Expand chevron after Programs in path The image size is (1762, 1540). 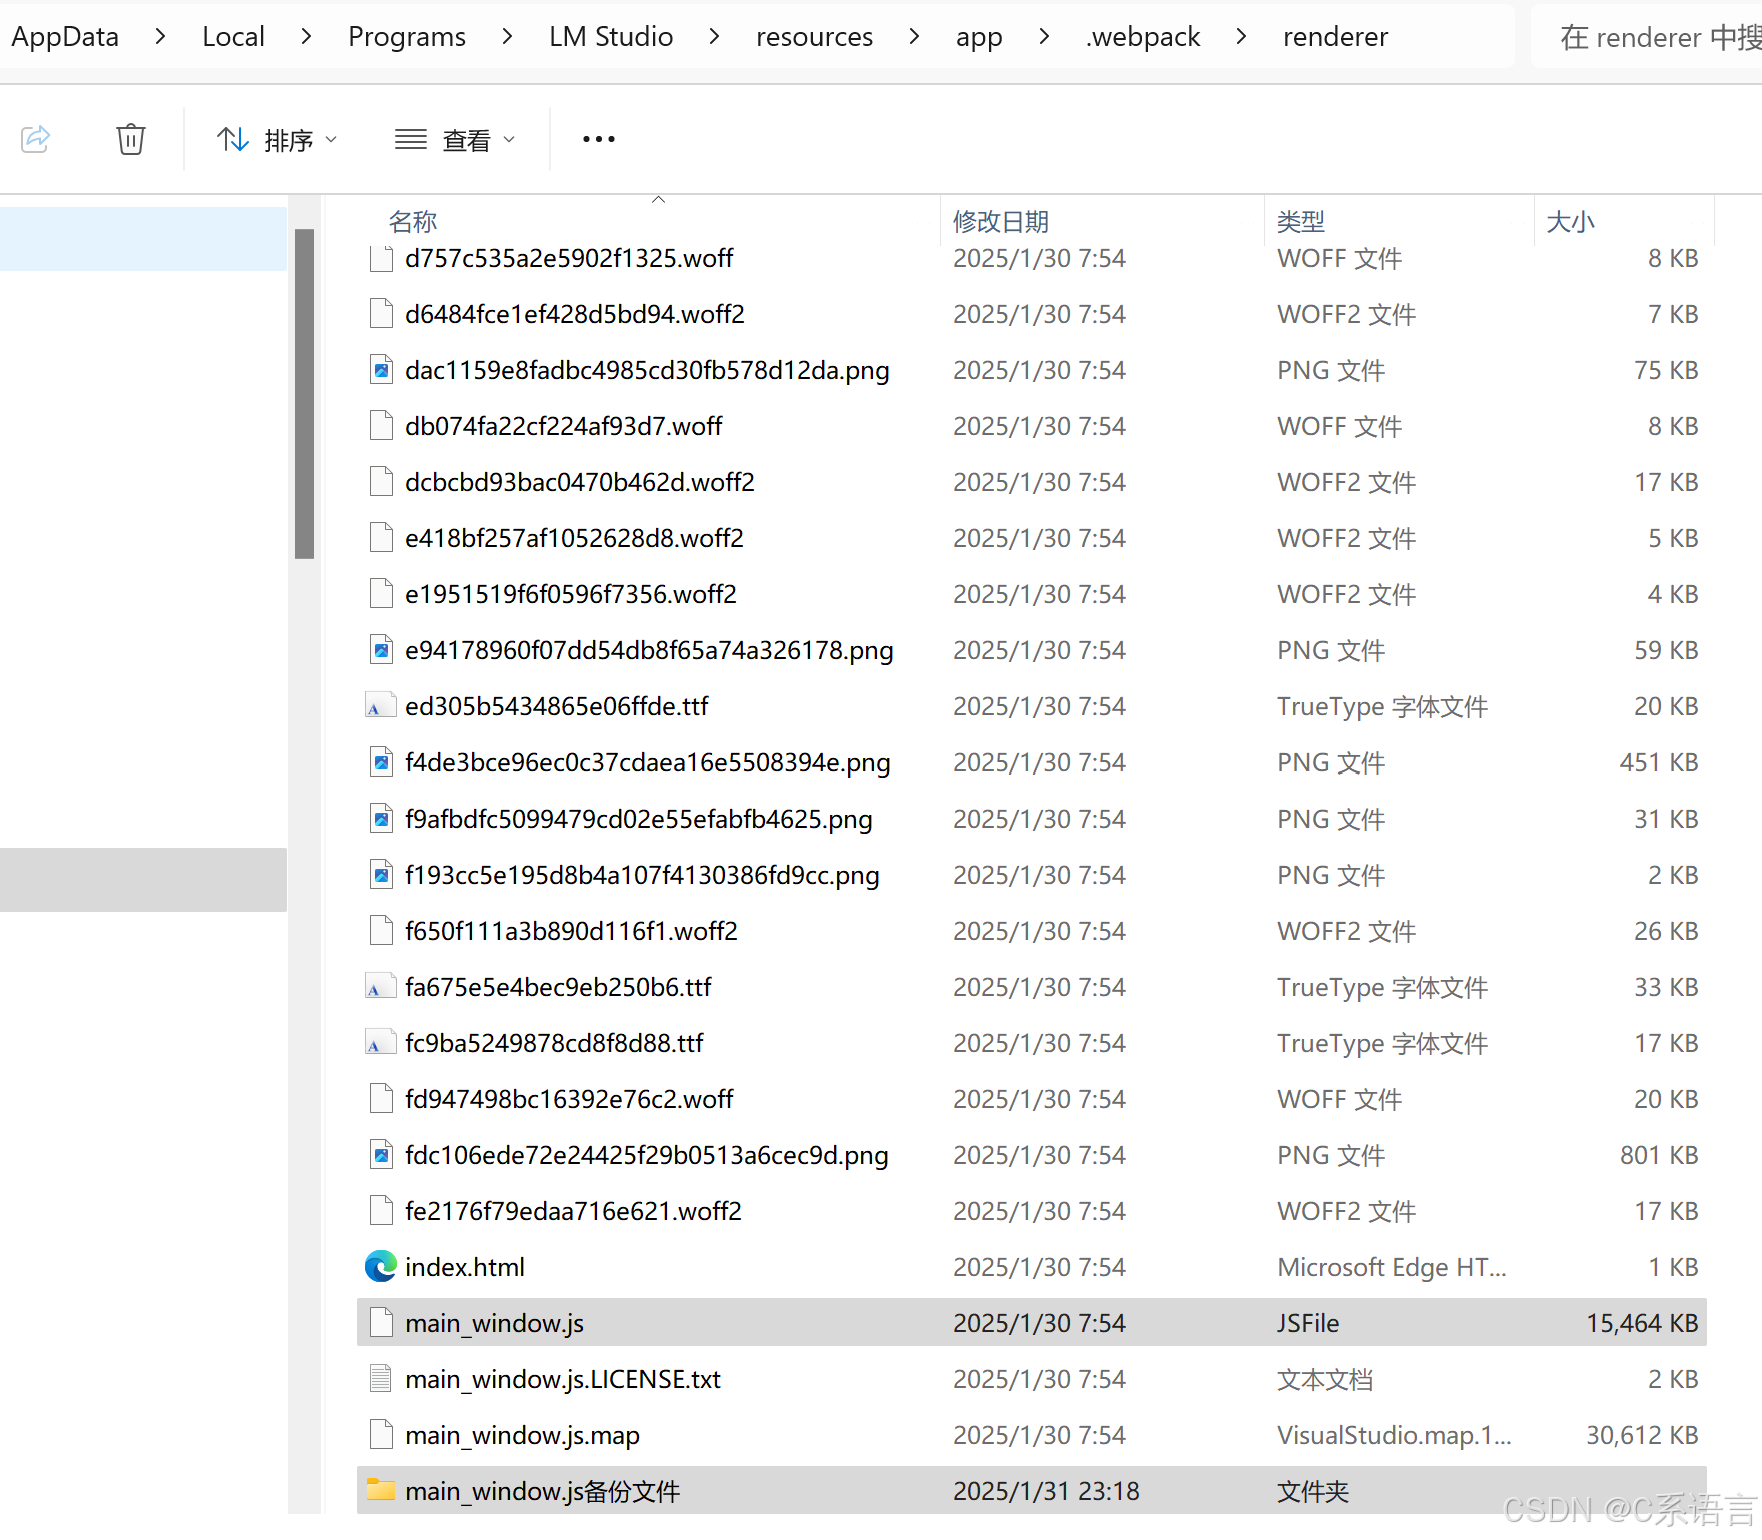[x=507, y=37]
